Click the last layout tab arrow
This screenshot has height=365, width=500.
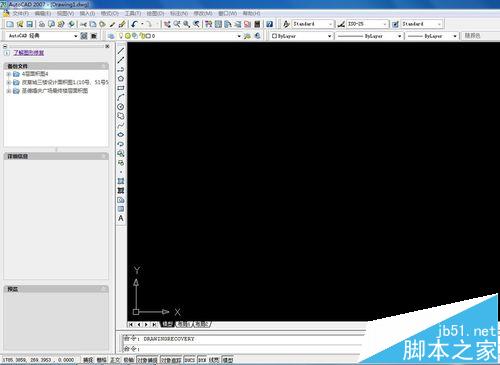(x=154, y=324)
